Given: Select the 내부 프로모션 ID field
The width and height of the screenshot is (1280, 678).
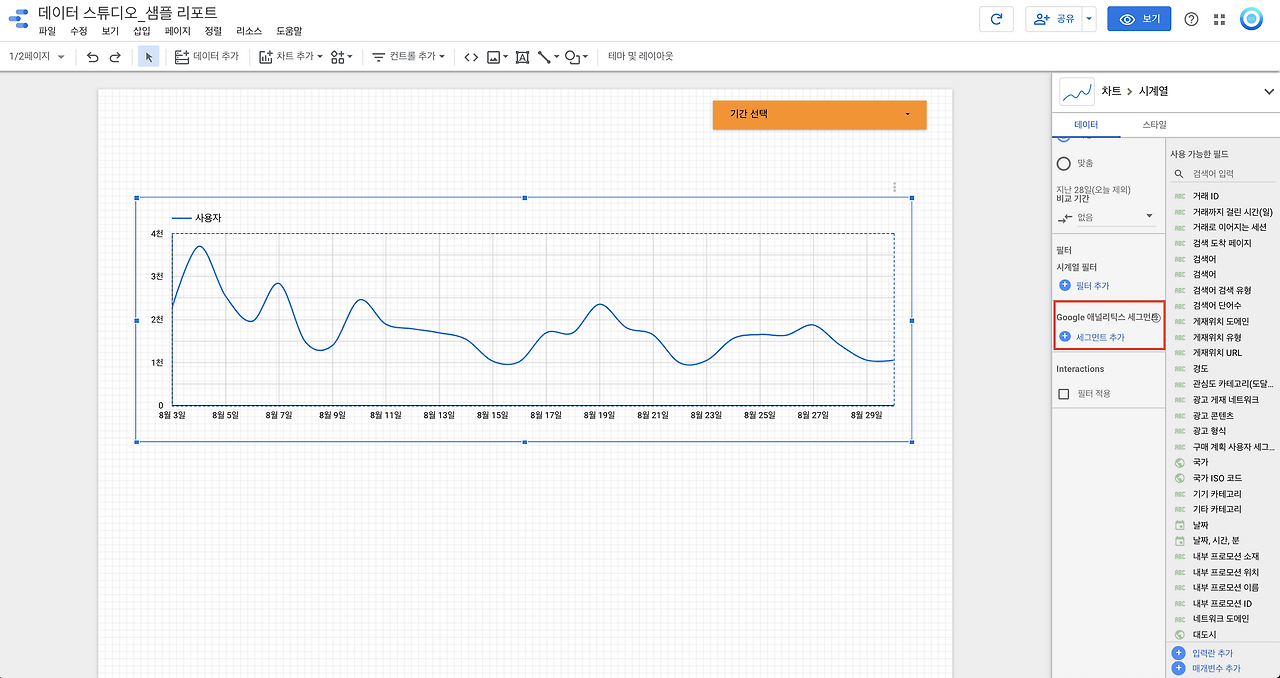Looking at the screenshot, I should click(x=1224, y=603).
